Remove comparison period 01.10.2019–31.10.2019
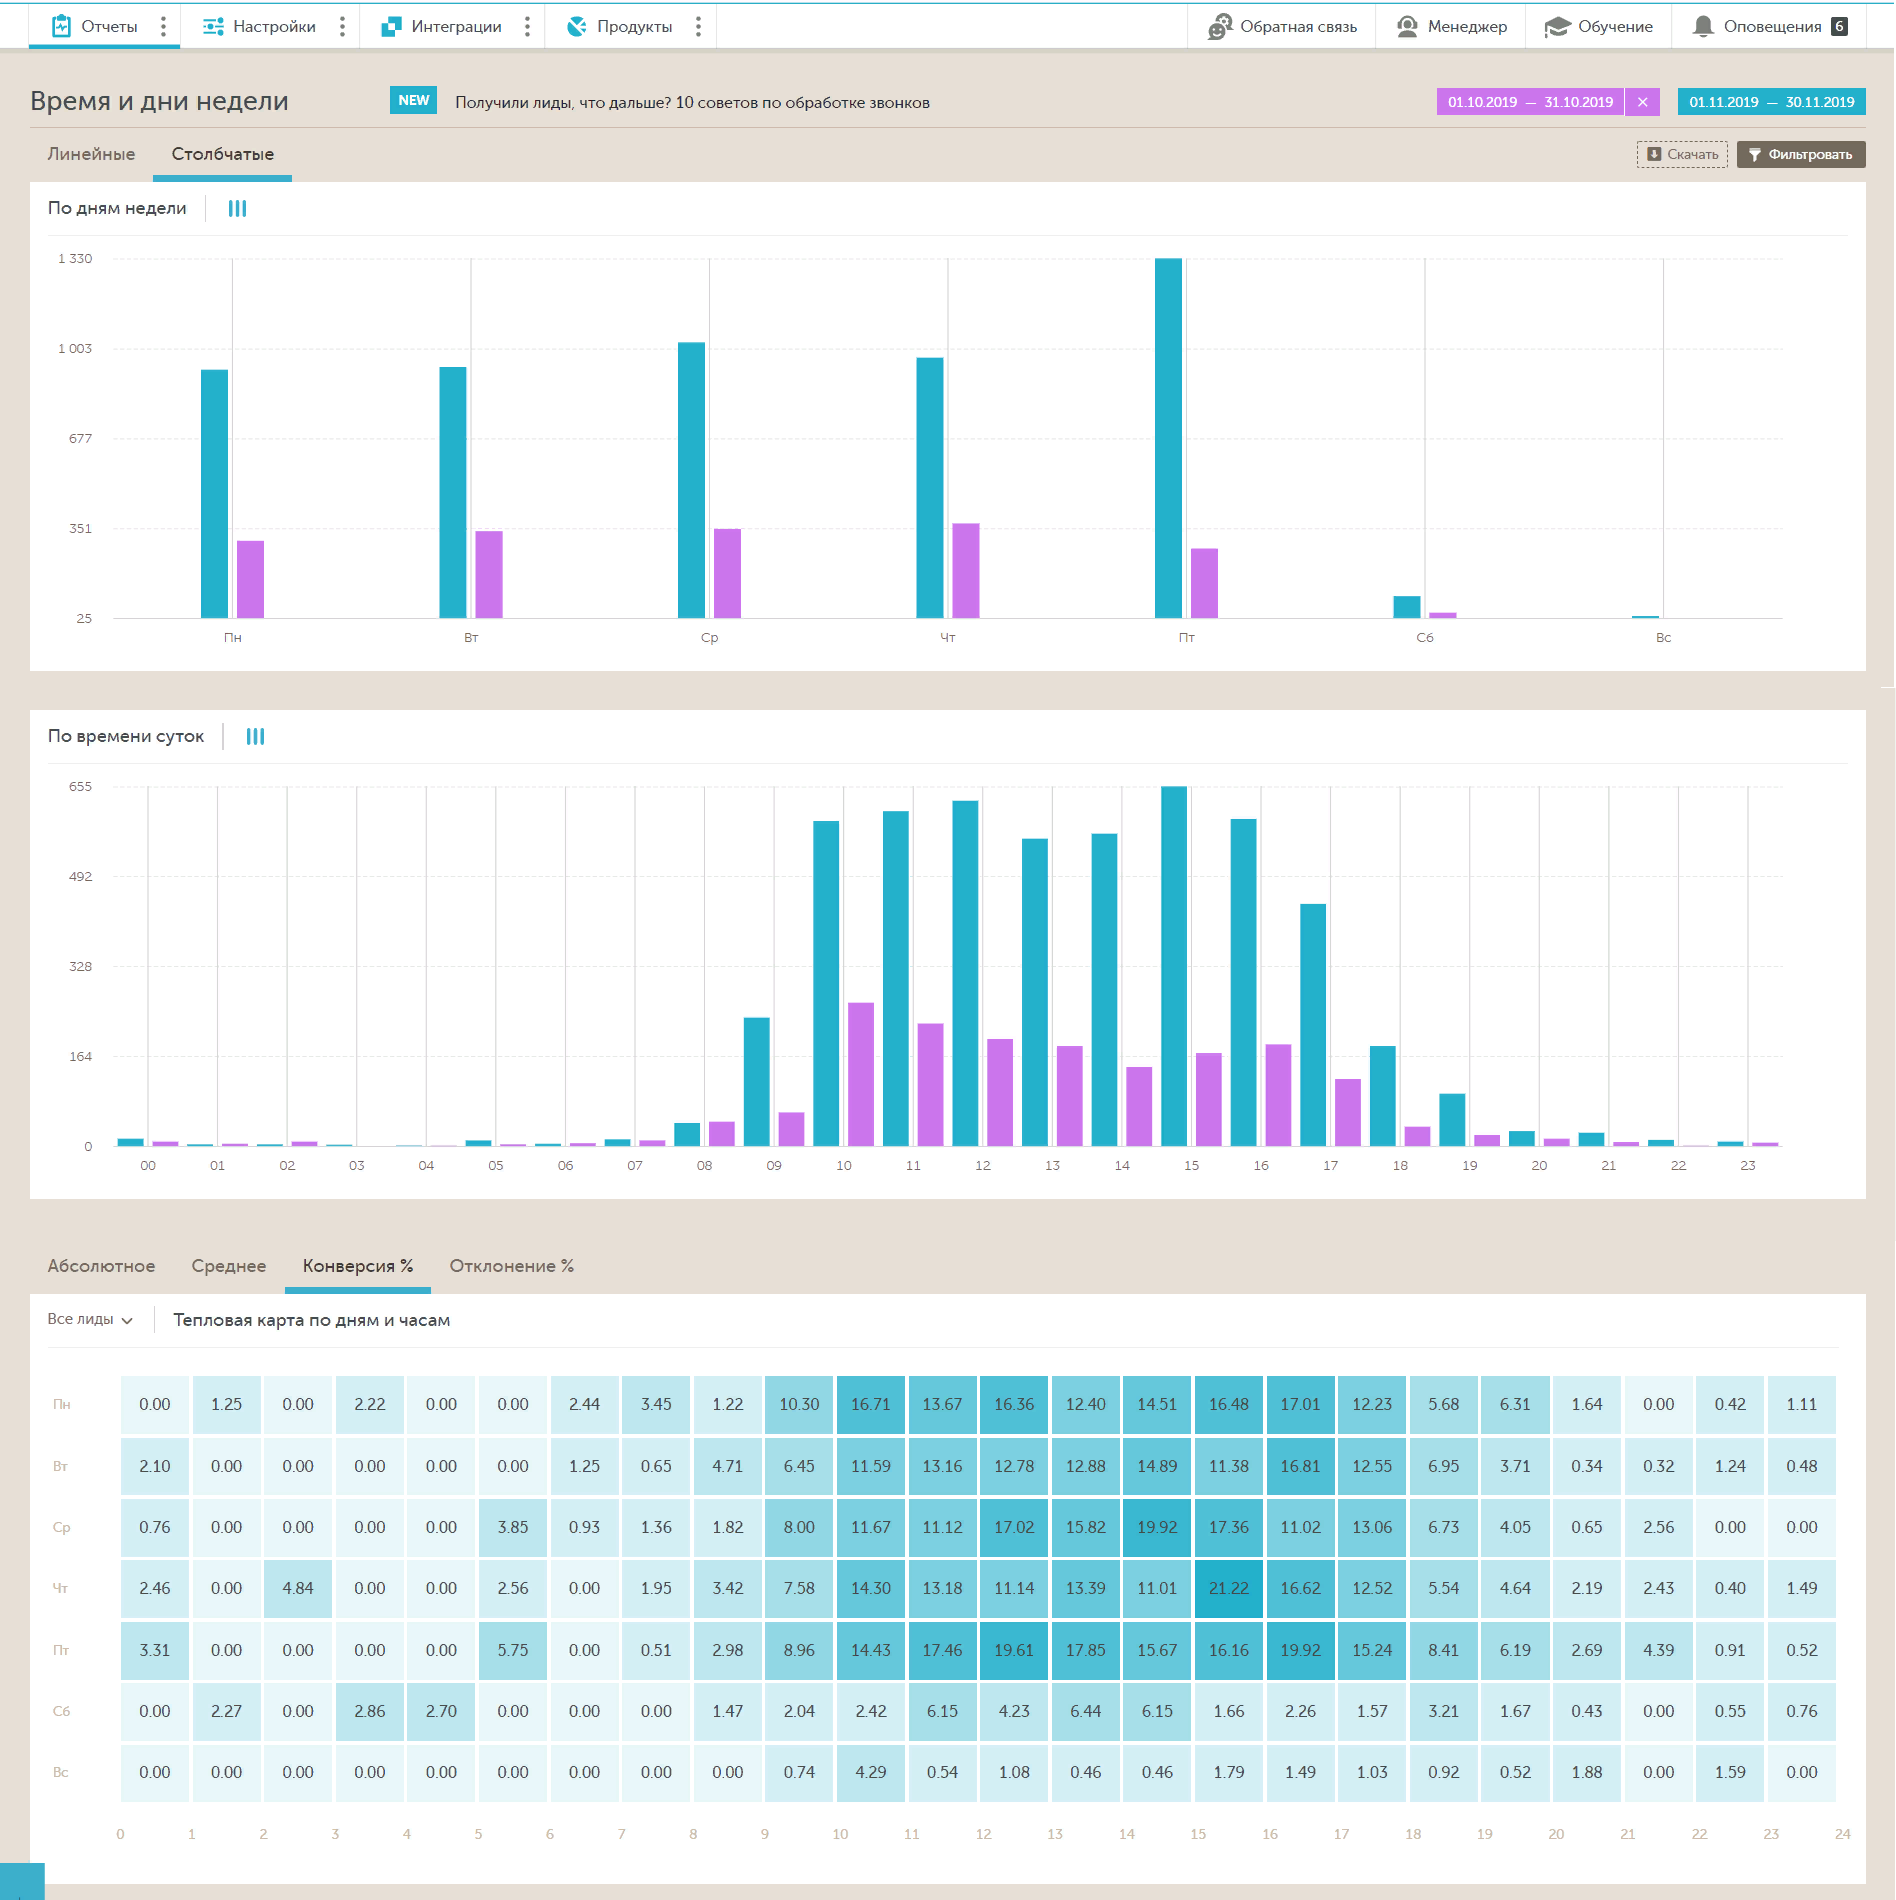This screenshot has width=1896, height=1900. pos(1642,102)
